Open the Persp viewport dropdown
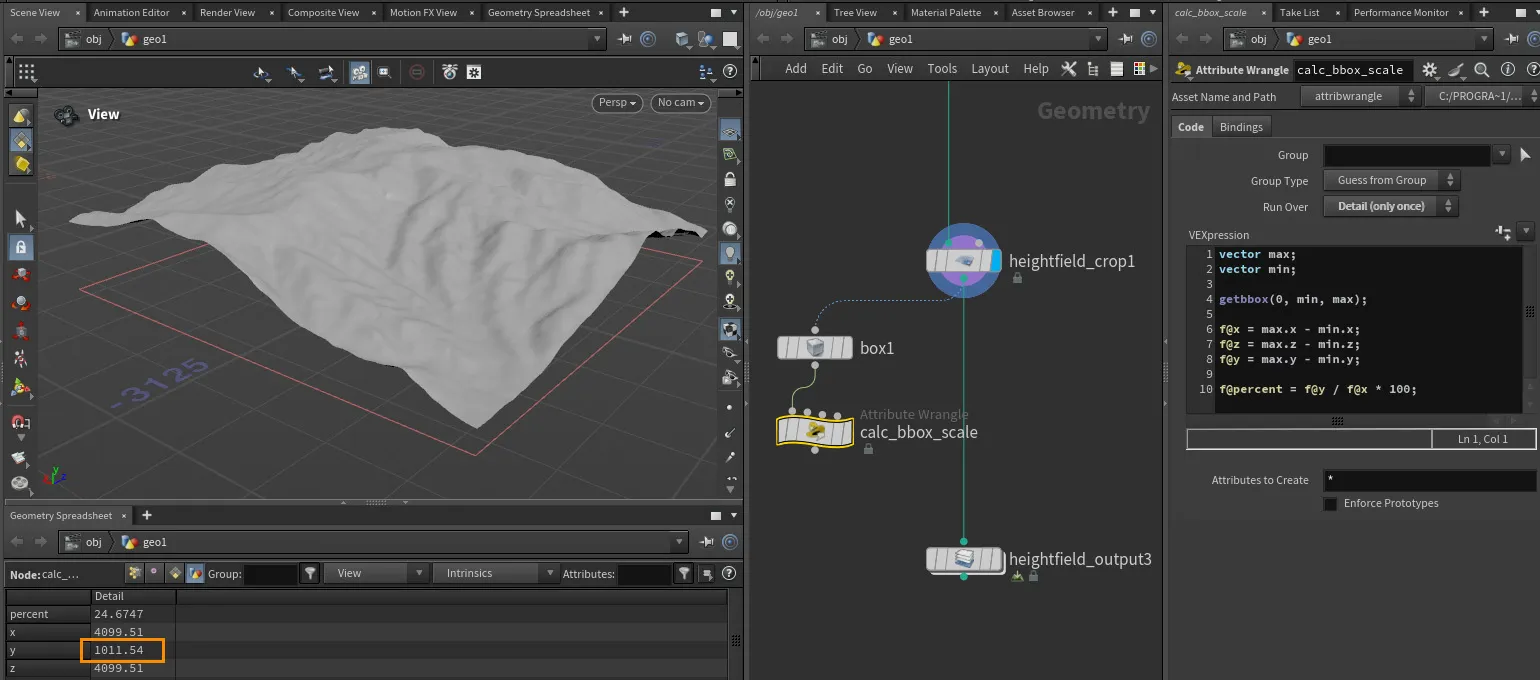 click(619, 102)
